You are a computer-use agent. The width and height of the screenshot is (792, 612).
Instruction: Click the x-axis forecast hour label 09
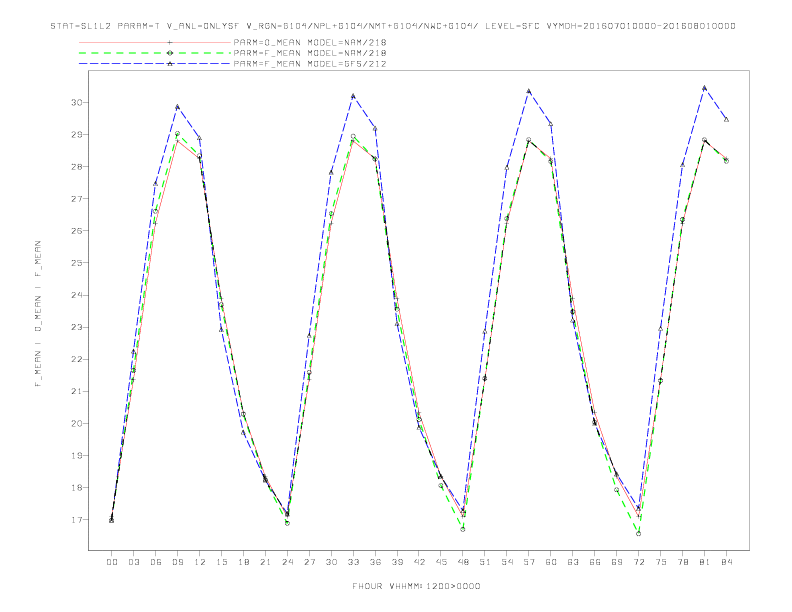tap(177, 562)
